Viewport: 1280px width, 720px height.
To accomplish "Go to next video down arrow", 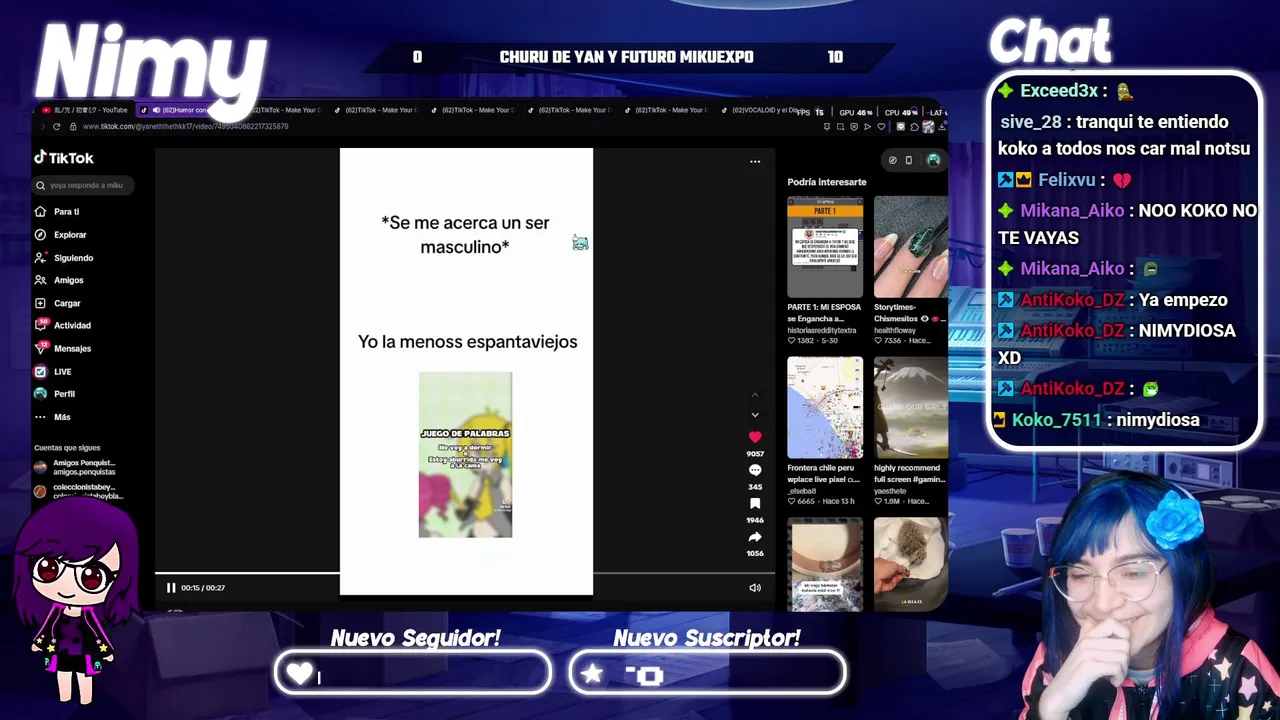I will [755, 414].
